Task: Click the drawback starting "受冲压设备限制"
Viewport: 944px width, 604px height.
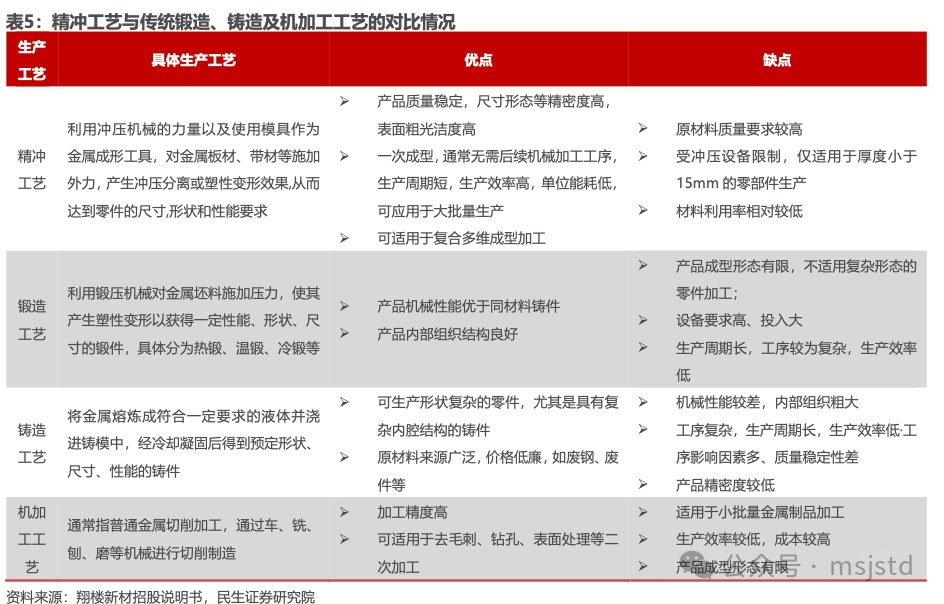Action: click(x=796, y=170)
